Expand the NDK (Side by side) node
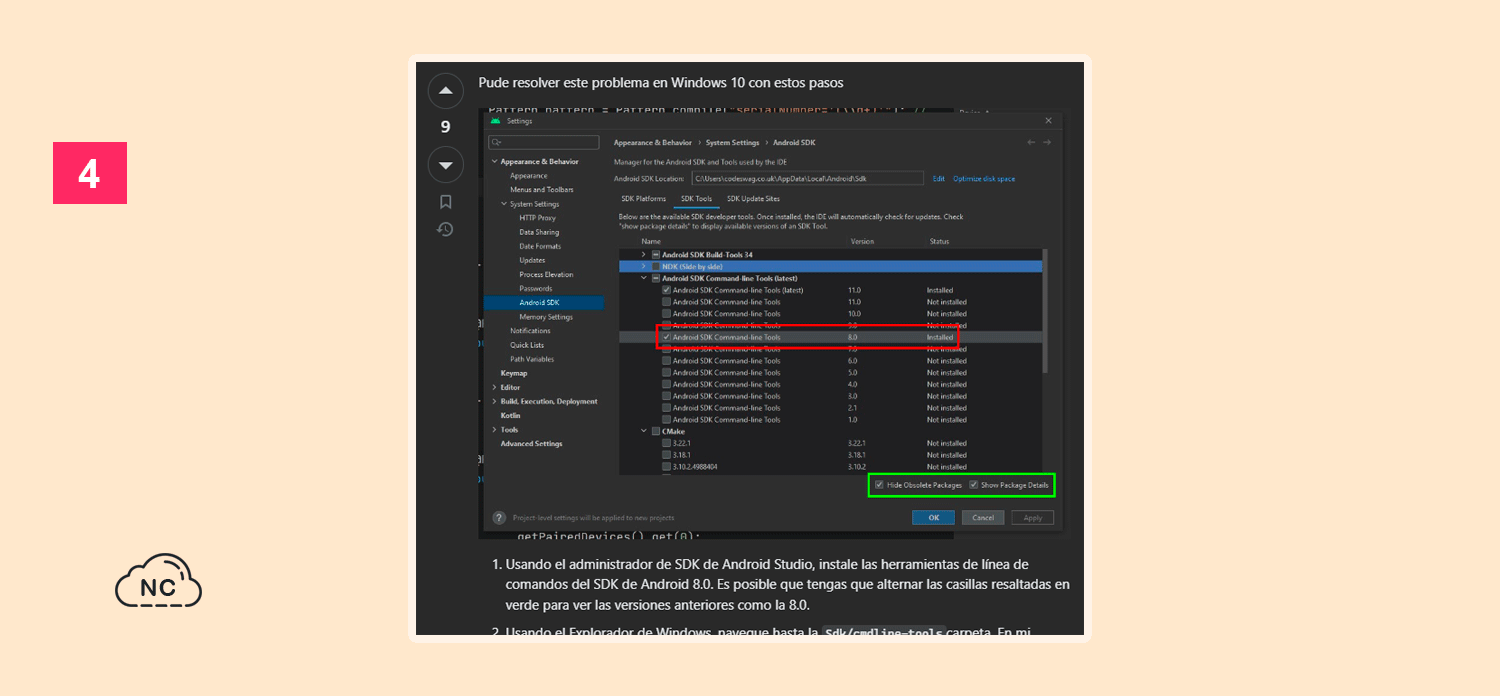This screenshot has width=1500, height=696. [644, 267]
